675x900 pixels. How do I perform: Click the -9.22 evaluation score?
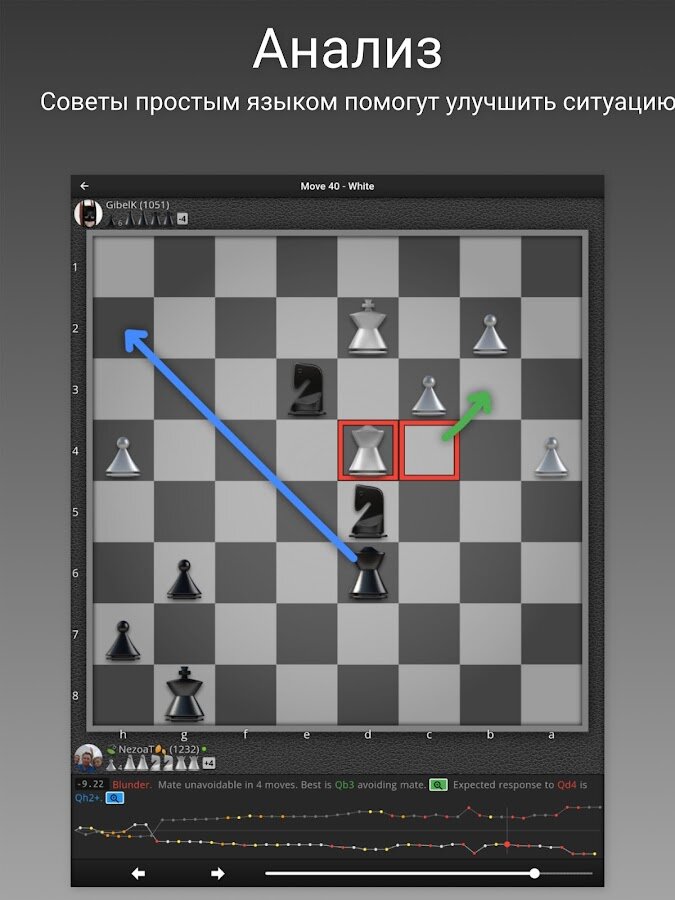point(91,784)
